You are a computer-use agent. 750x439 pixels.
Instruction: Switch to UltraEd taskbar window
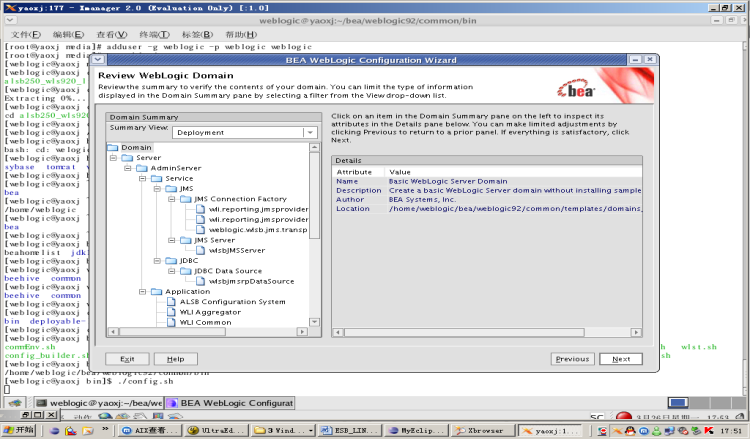pyautogui.click(x=215, y=430)
